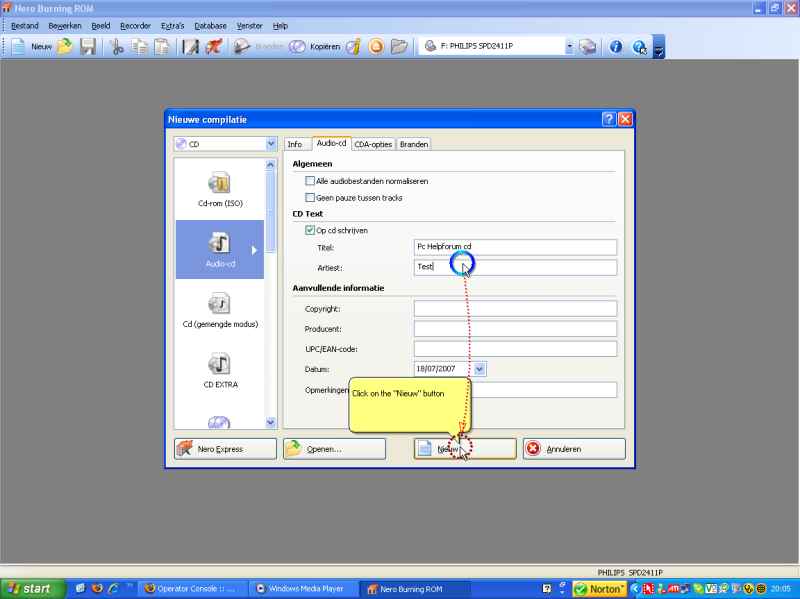The width and height of the screenshot is (800, 599).
Task: Switch to the Info tab
Action: pyautogui.click(x=295, y=144)
